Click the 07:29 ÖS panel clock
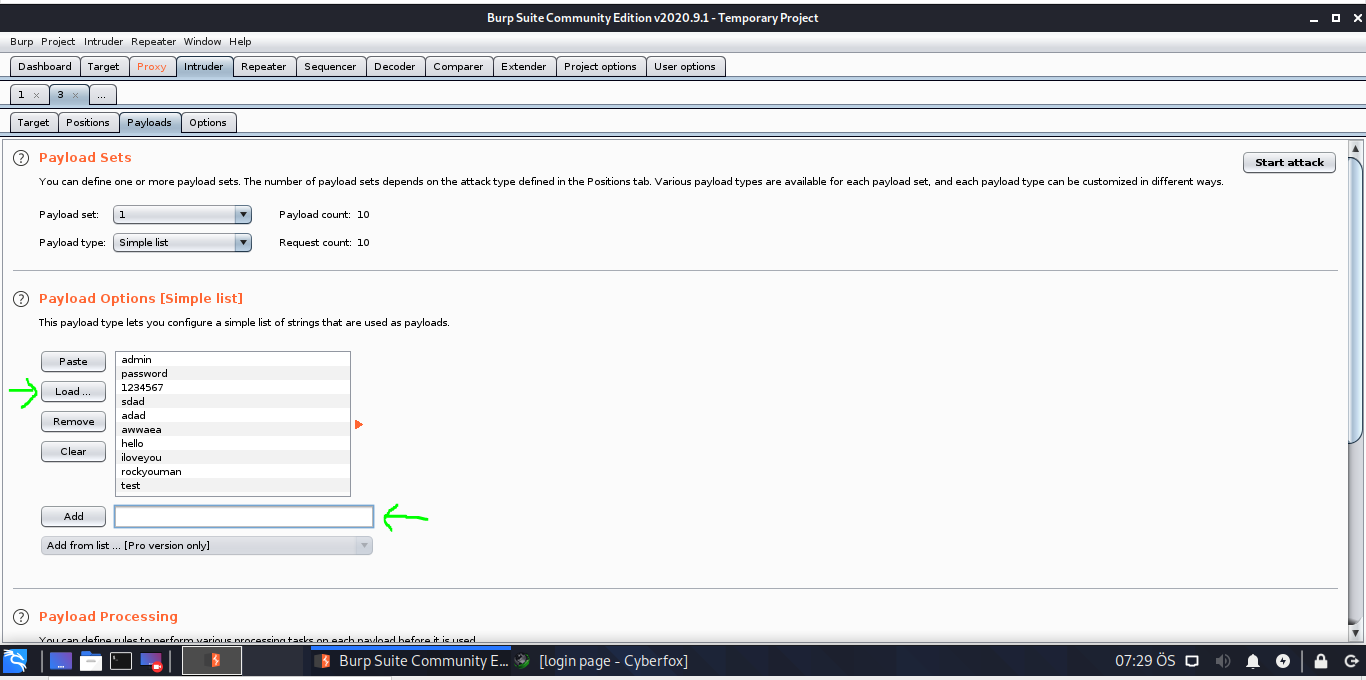 pos(1145,661)
